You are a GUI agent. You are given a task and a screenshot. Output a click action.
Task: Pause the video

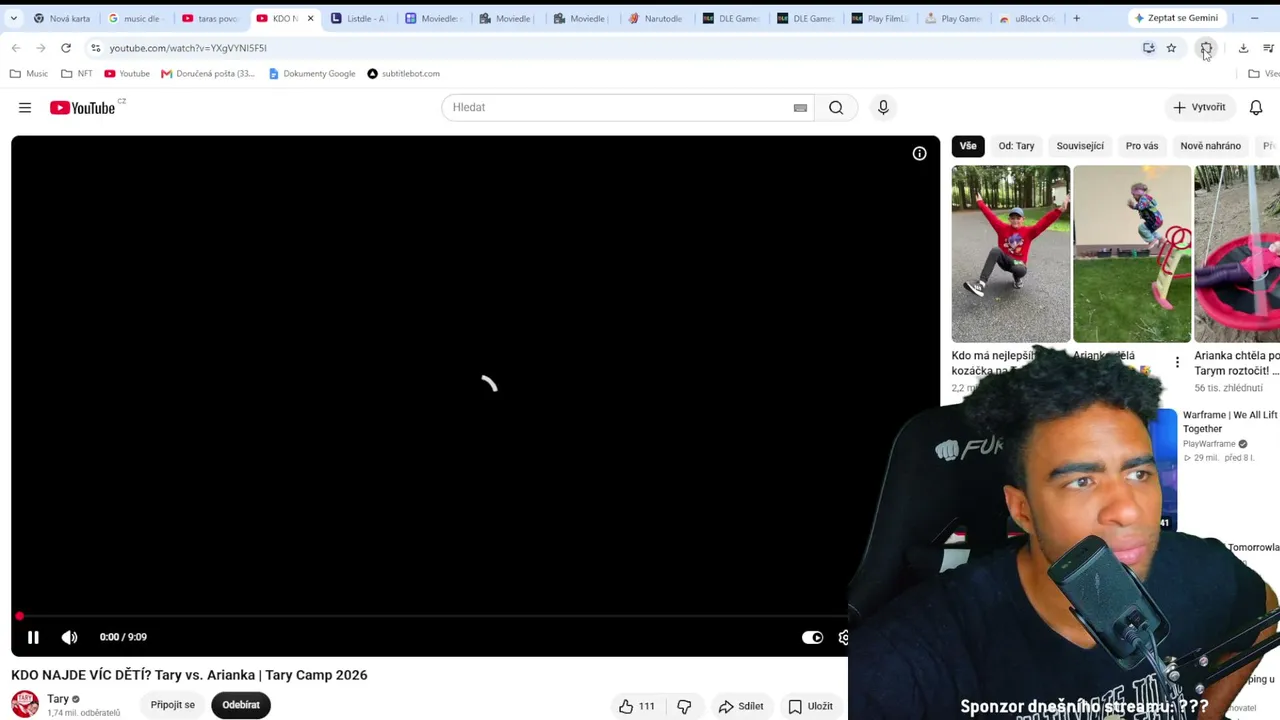(x=33, y=637)
